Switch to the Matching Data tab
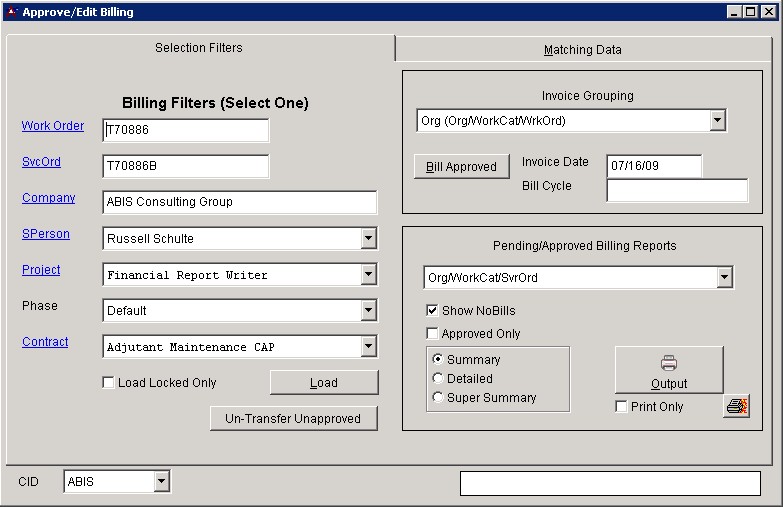Viewport: 783px width, 507px height. [x=582, y=49]
